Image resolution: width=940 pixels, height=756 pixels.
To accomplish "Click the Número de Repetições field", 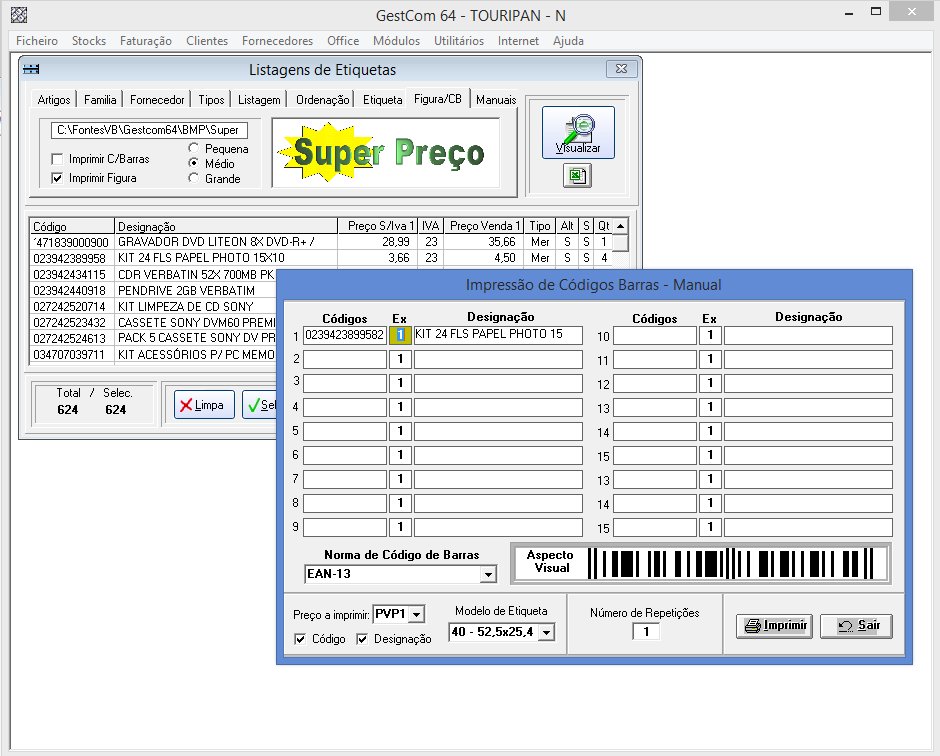I will pyautogui.click(x=645, y=632).
